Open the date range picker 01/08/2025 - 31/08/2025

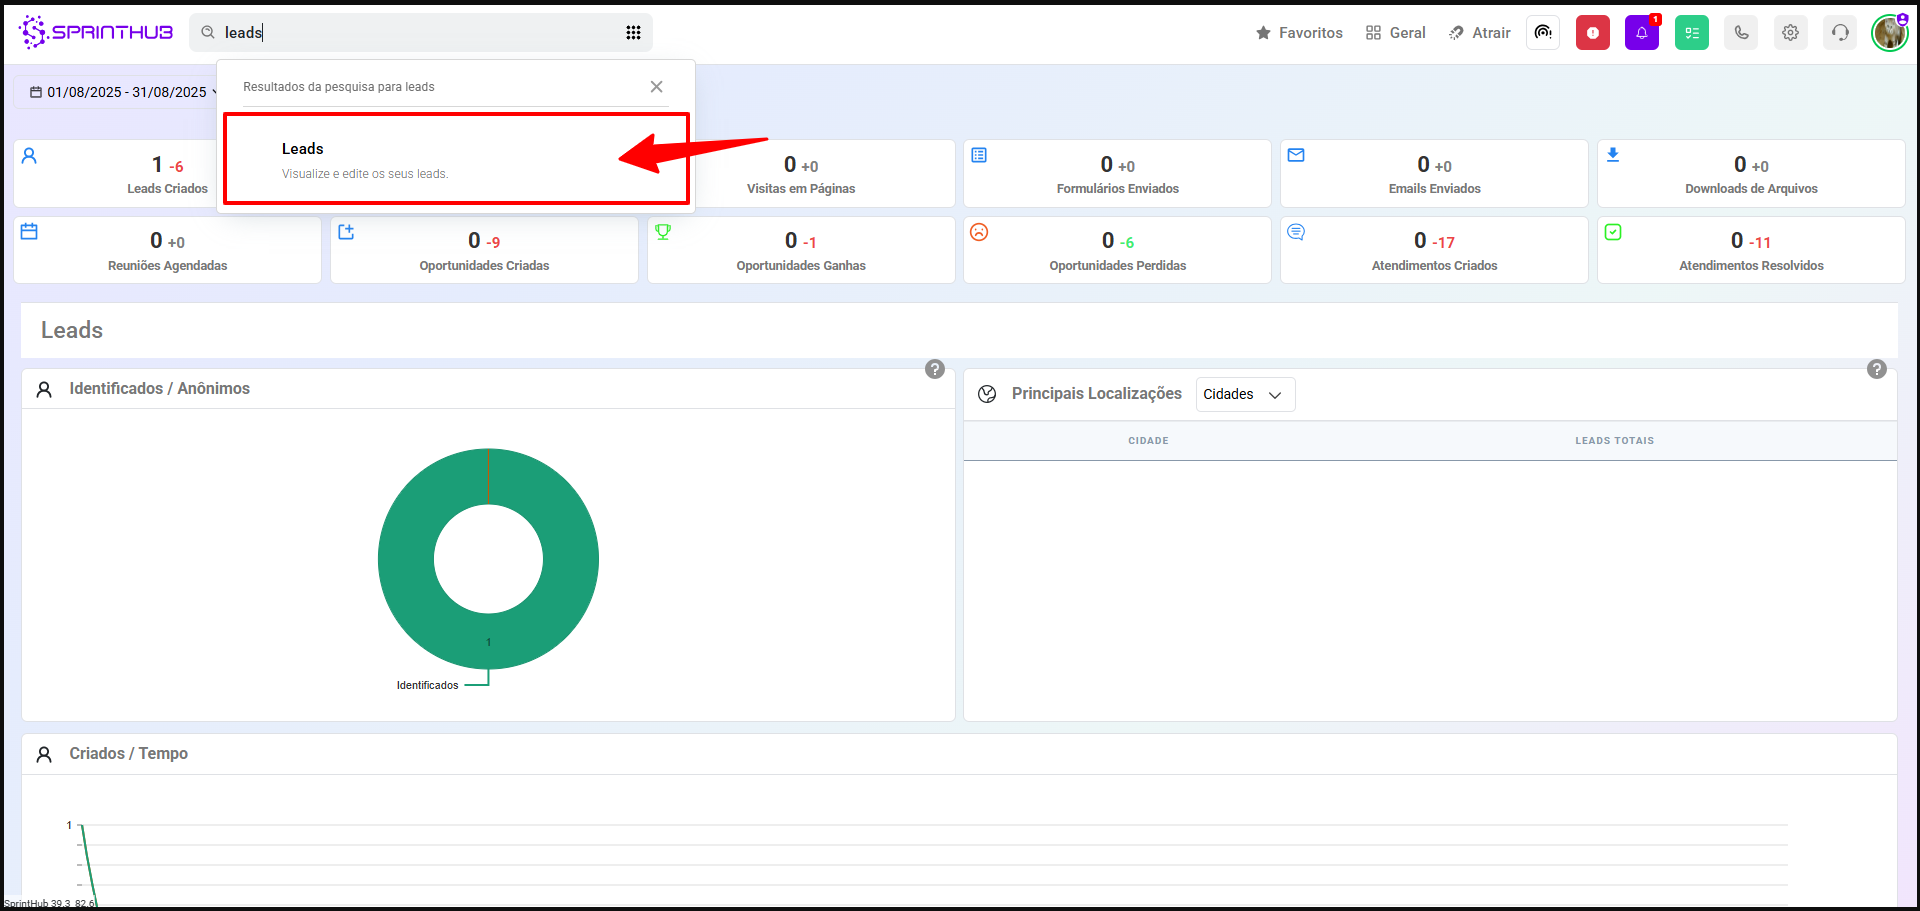tap(120, 92)
